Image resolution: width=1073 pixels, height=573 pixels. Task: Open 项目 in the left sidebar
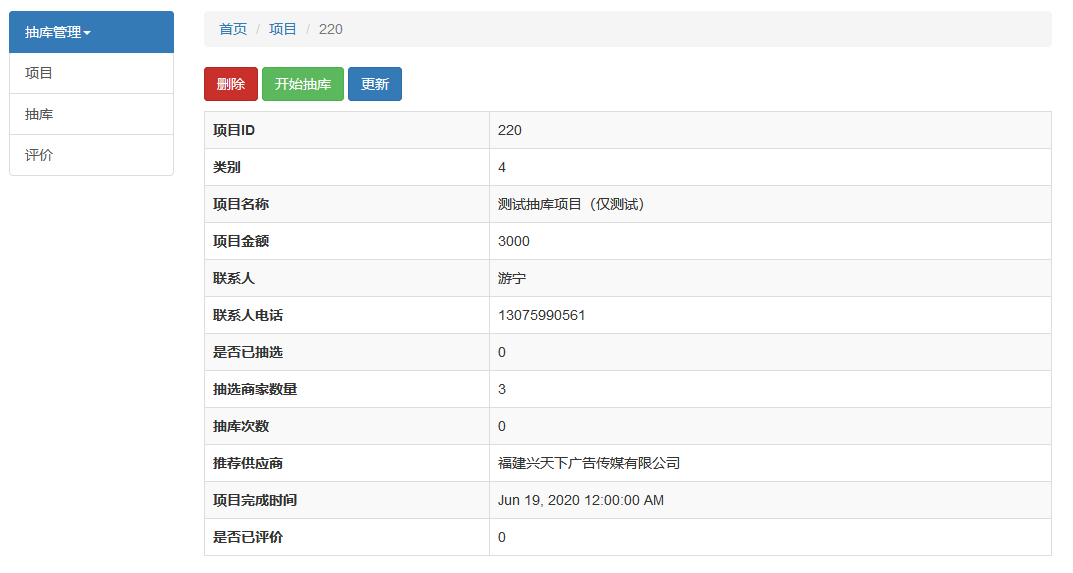[x=39, y=73]
